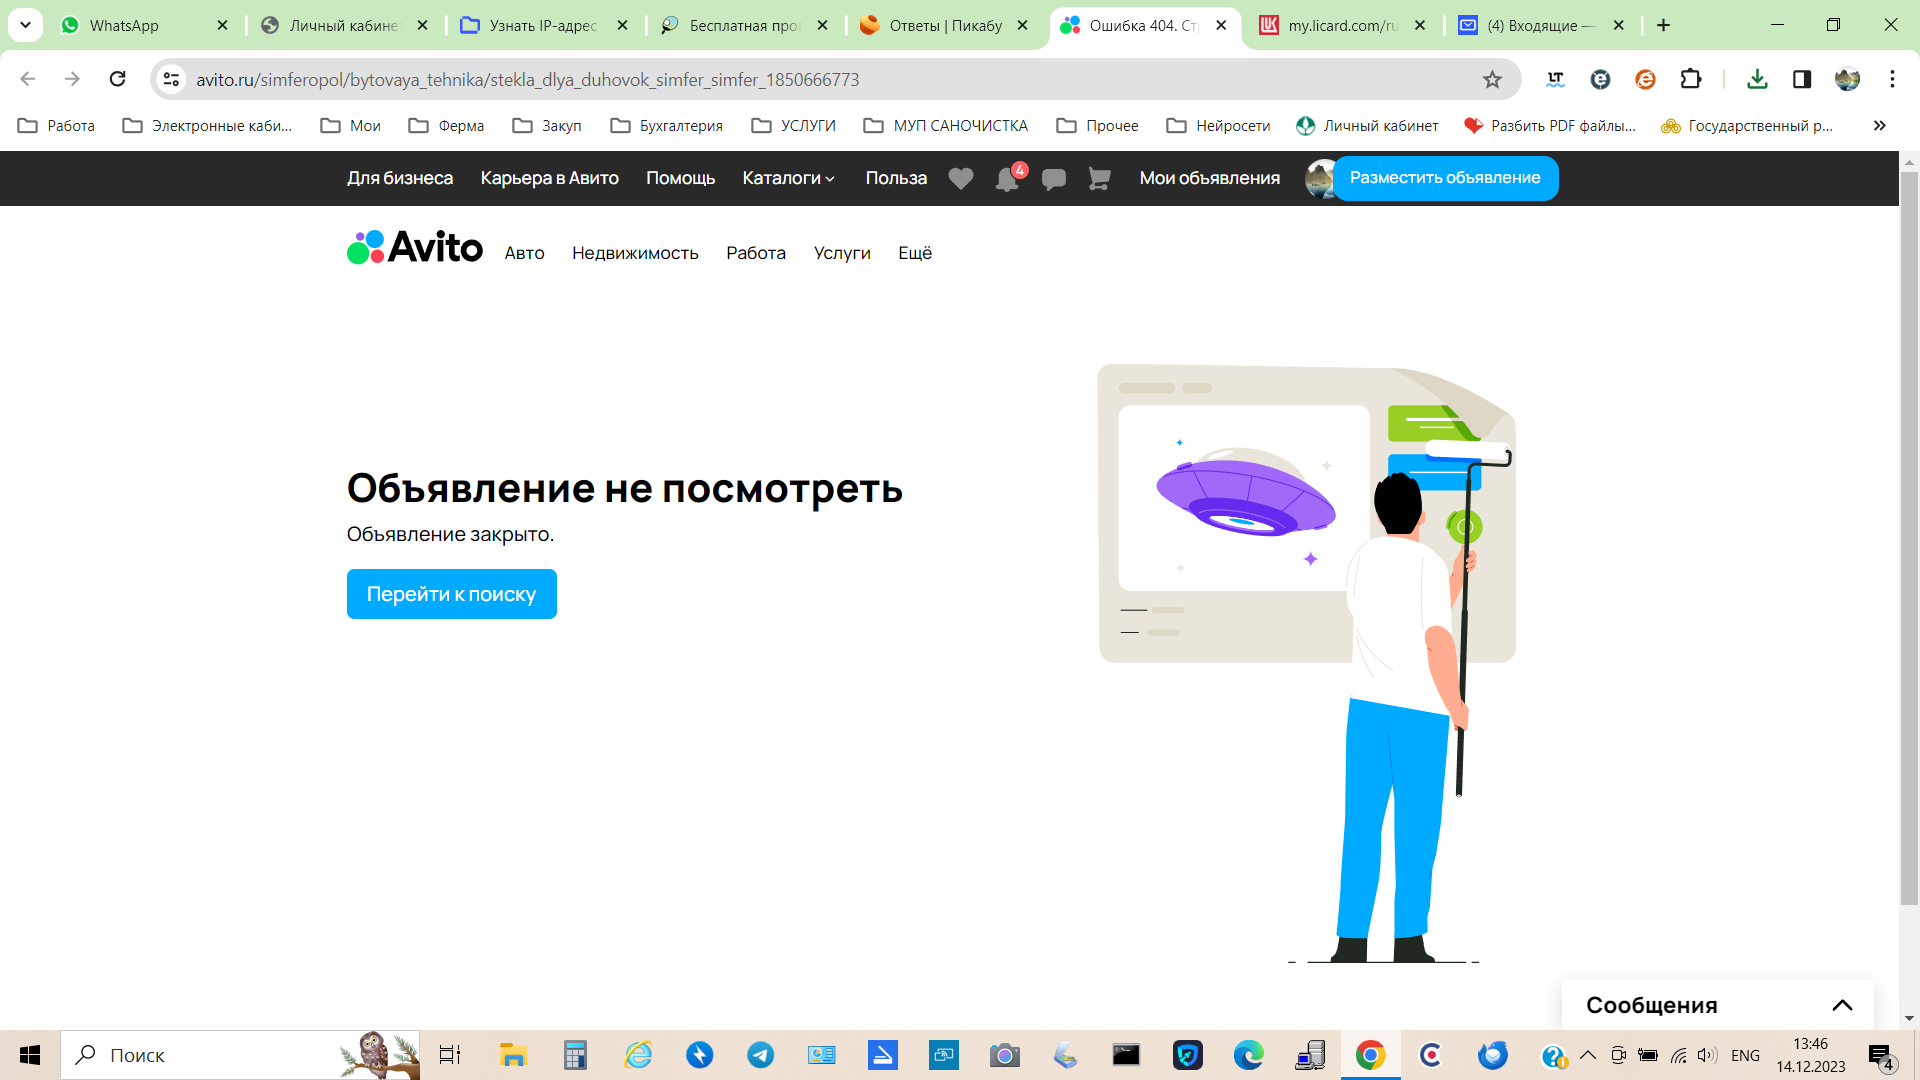Toggle Chrome side panel
The width and height of the screenshot is (1920, 1080).
click(1802, 79)
